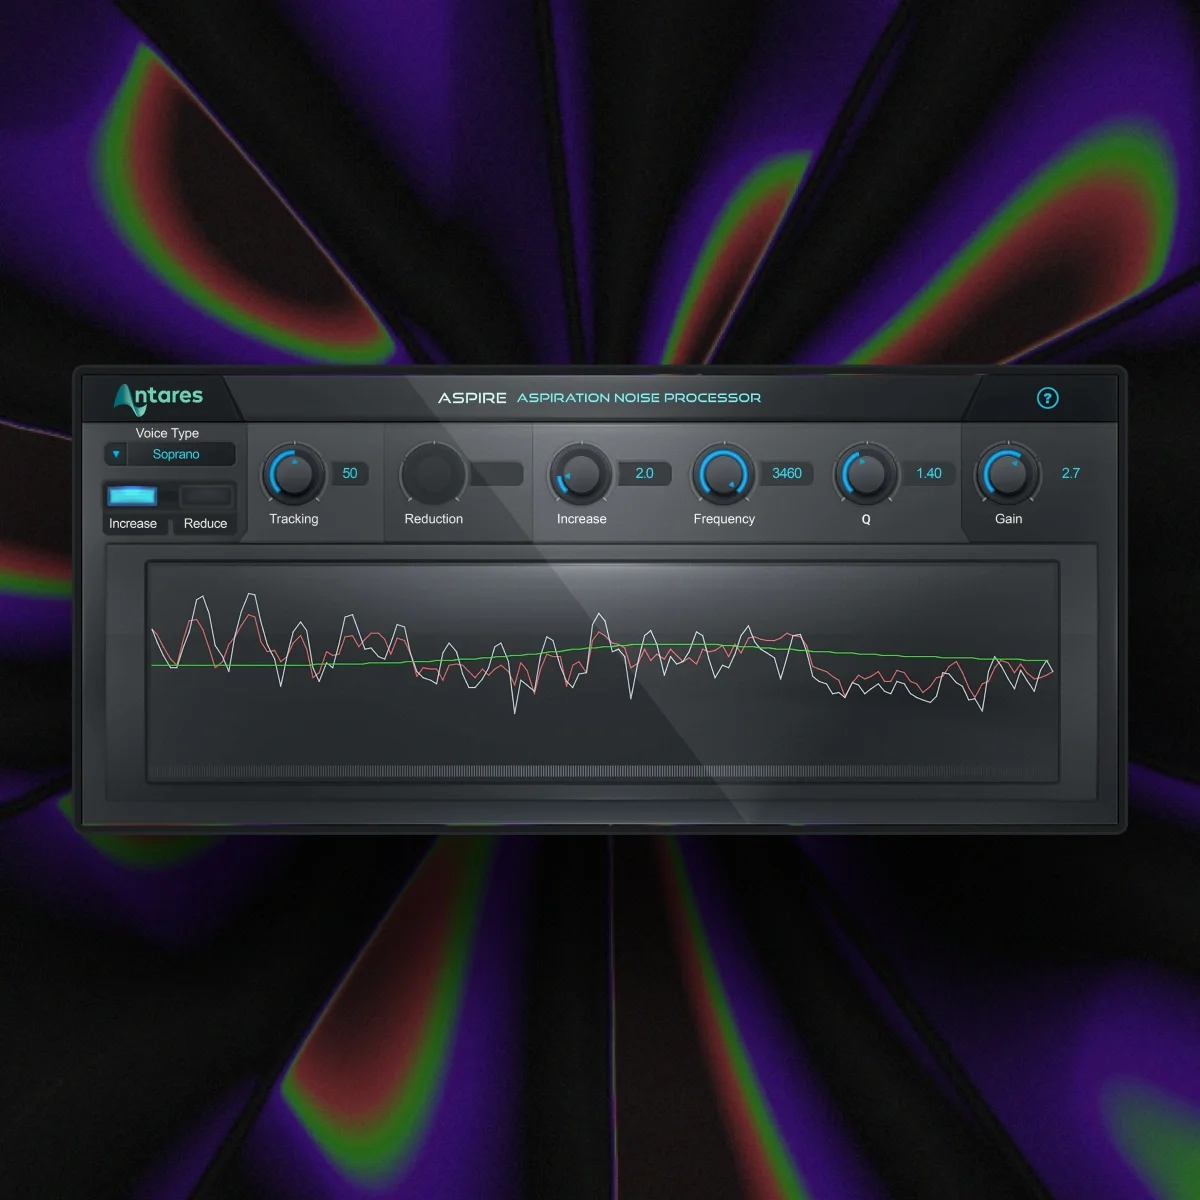
Task: Click the Voice Type label
Action: pos(167,433)
